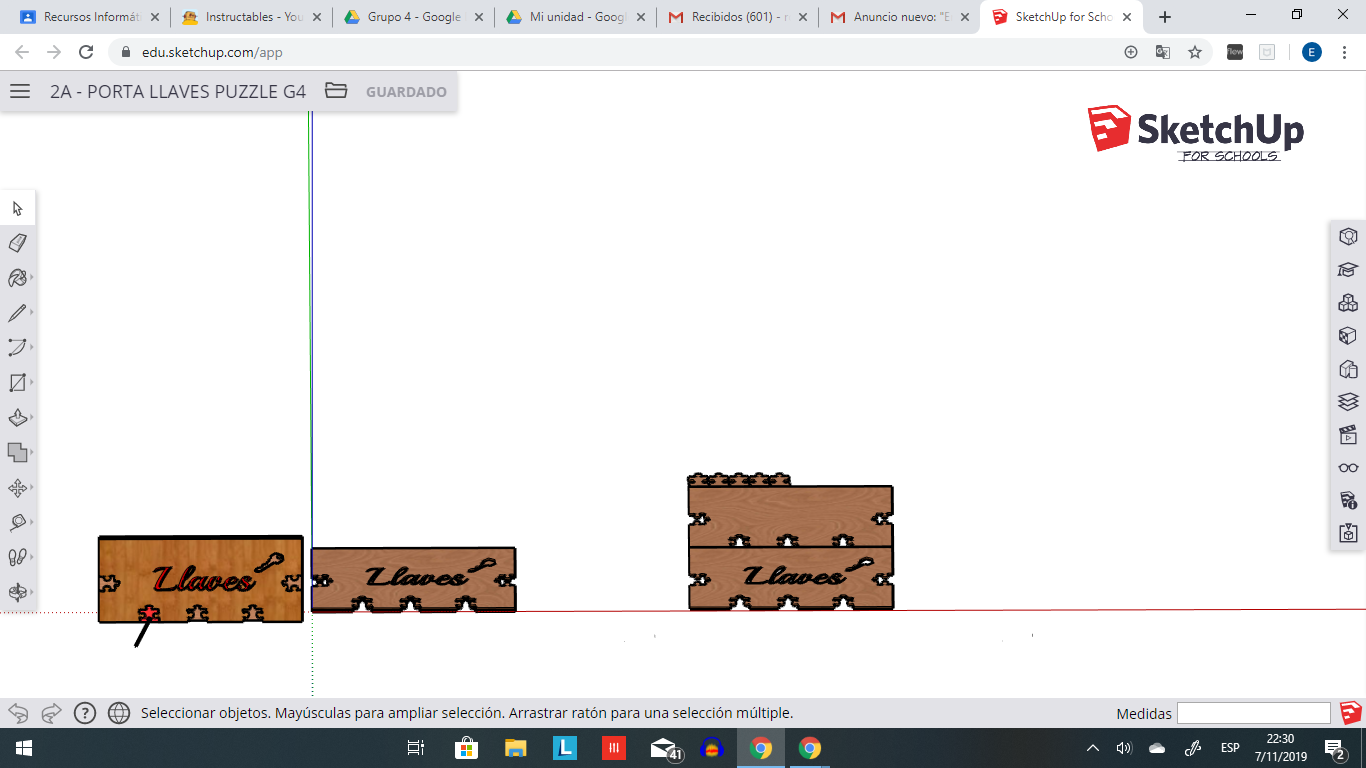Activate the Walk footprints tool
Image resolution: width=1366 pixels, height=768 pixels.
click(17, 557)
